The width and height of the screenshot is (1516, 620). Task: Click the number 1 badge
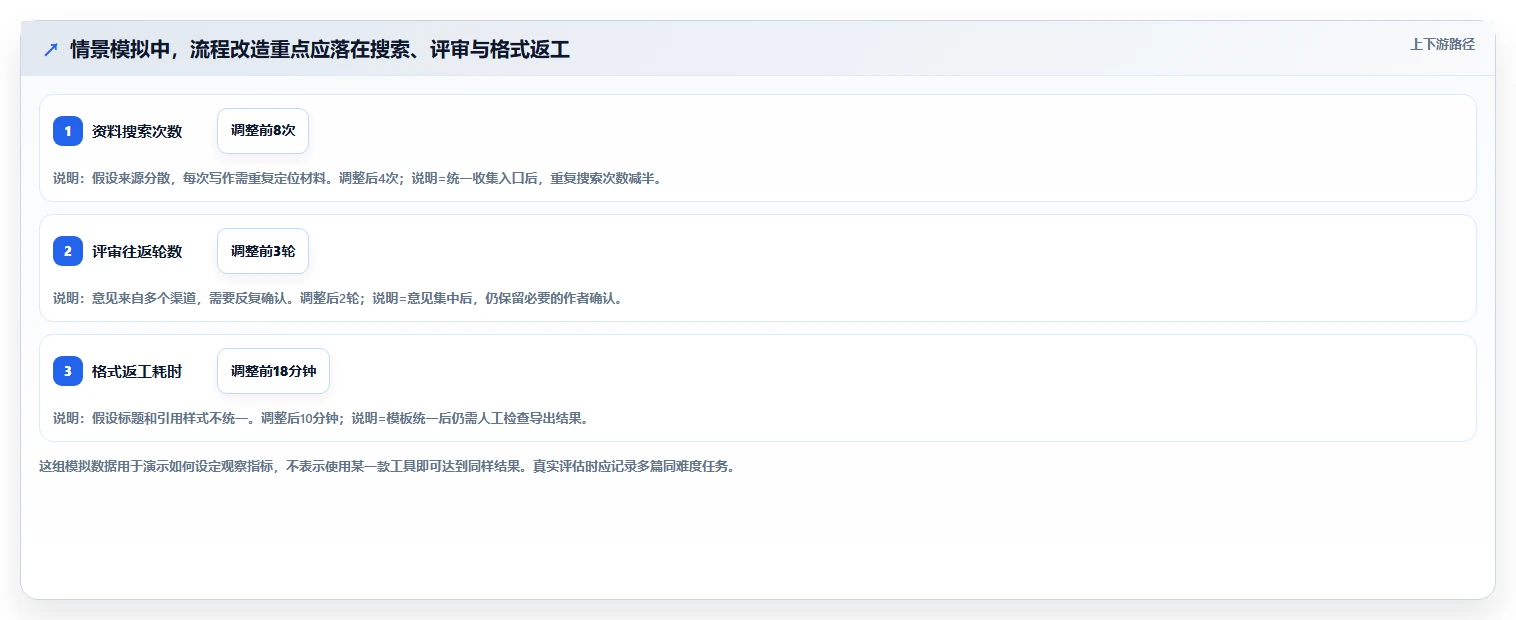[68, 131]
